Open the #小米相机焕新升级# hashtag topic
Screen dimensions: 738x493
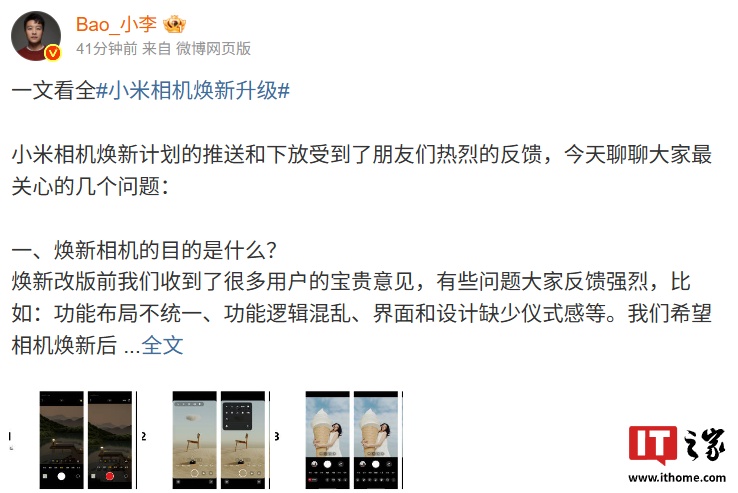(193, 90)
